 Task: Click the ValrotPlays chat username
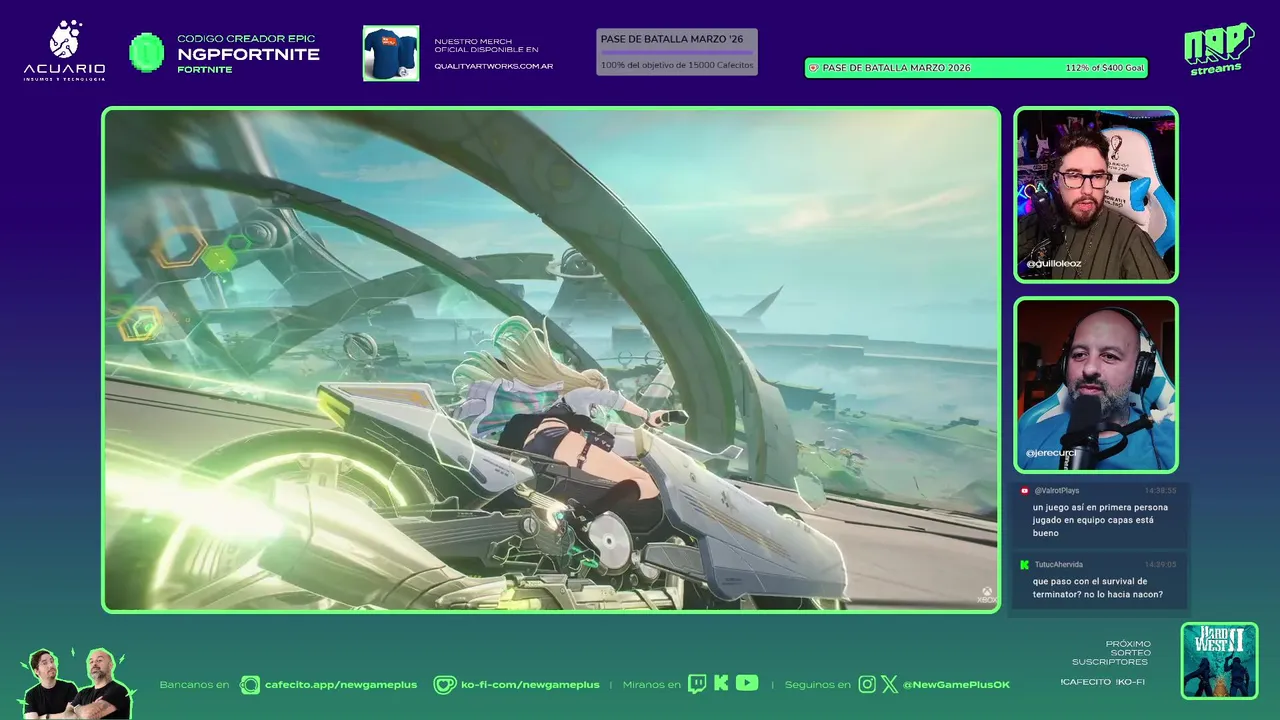click(1056, 491)
